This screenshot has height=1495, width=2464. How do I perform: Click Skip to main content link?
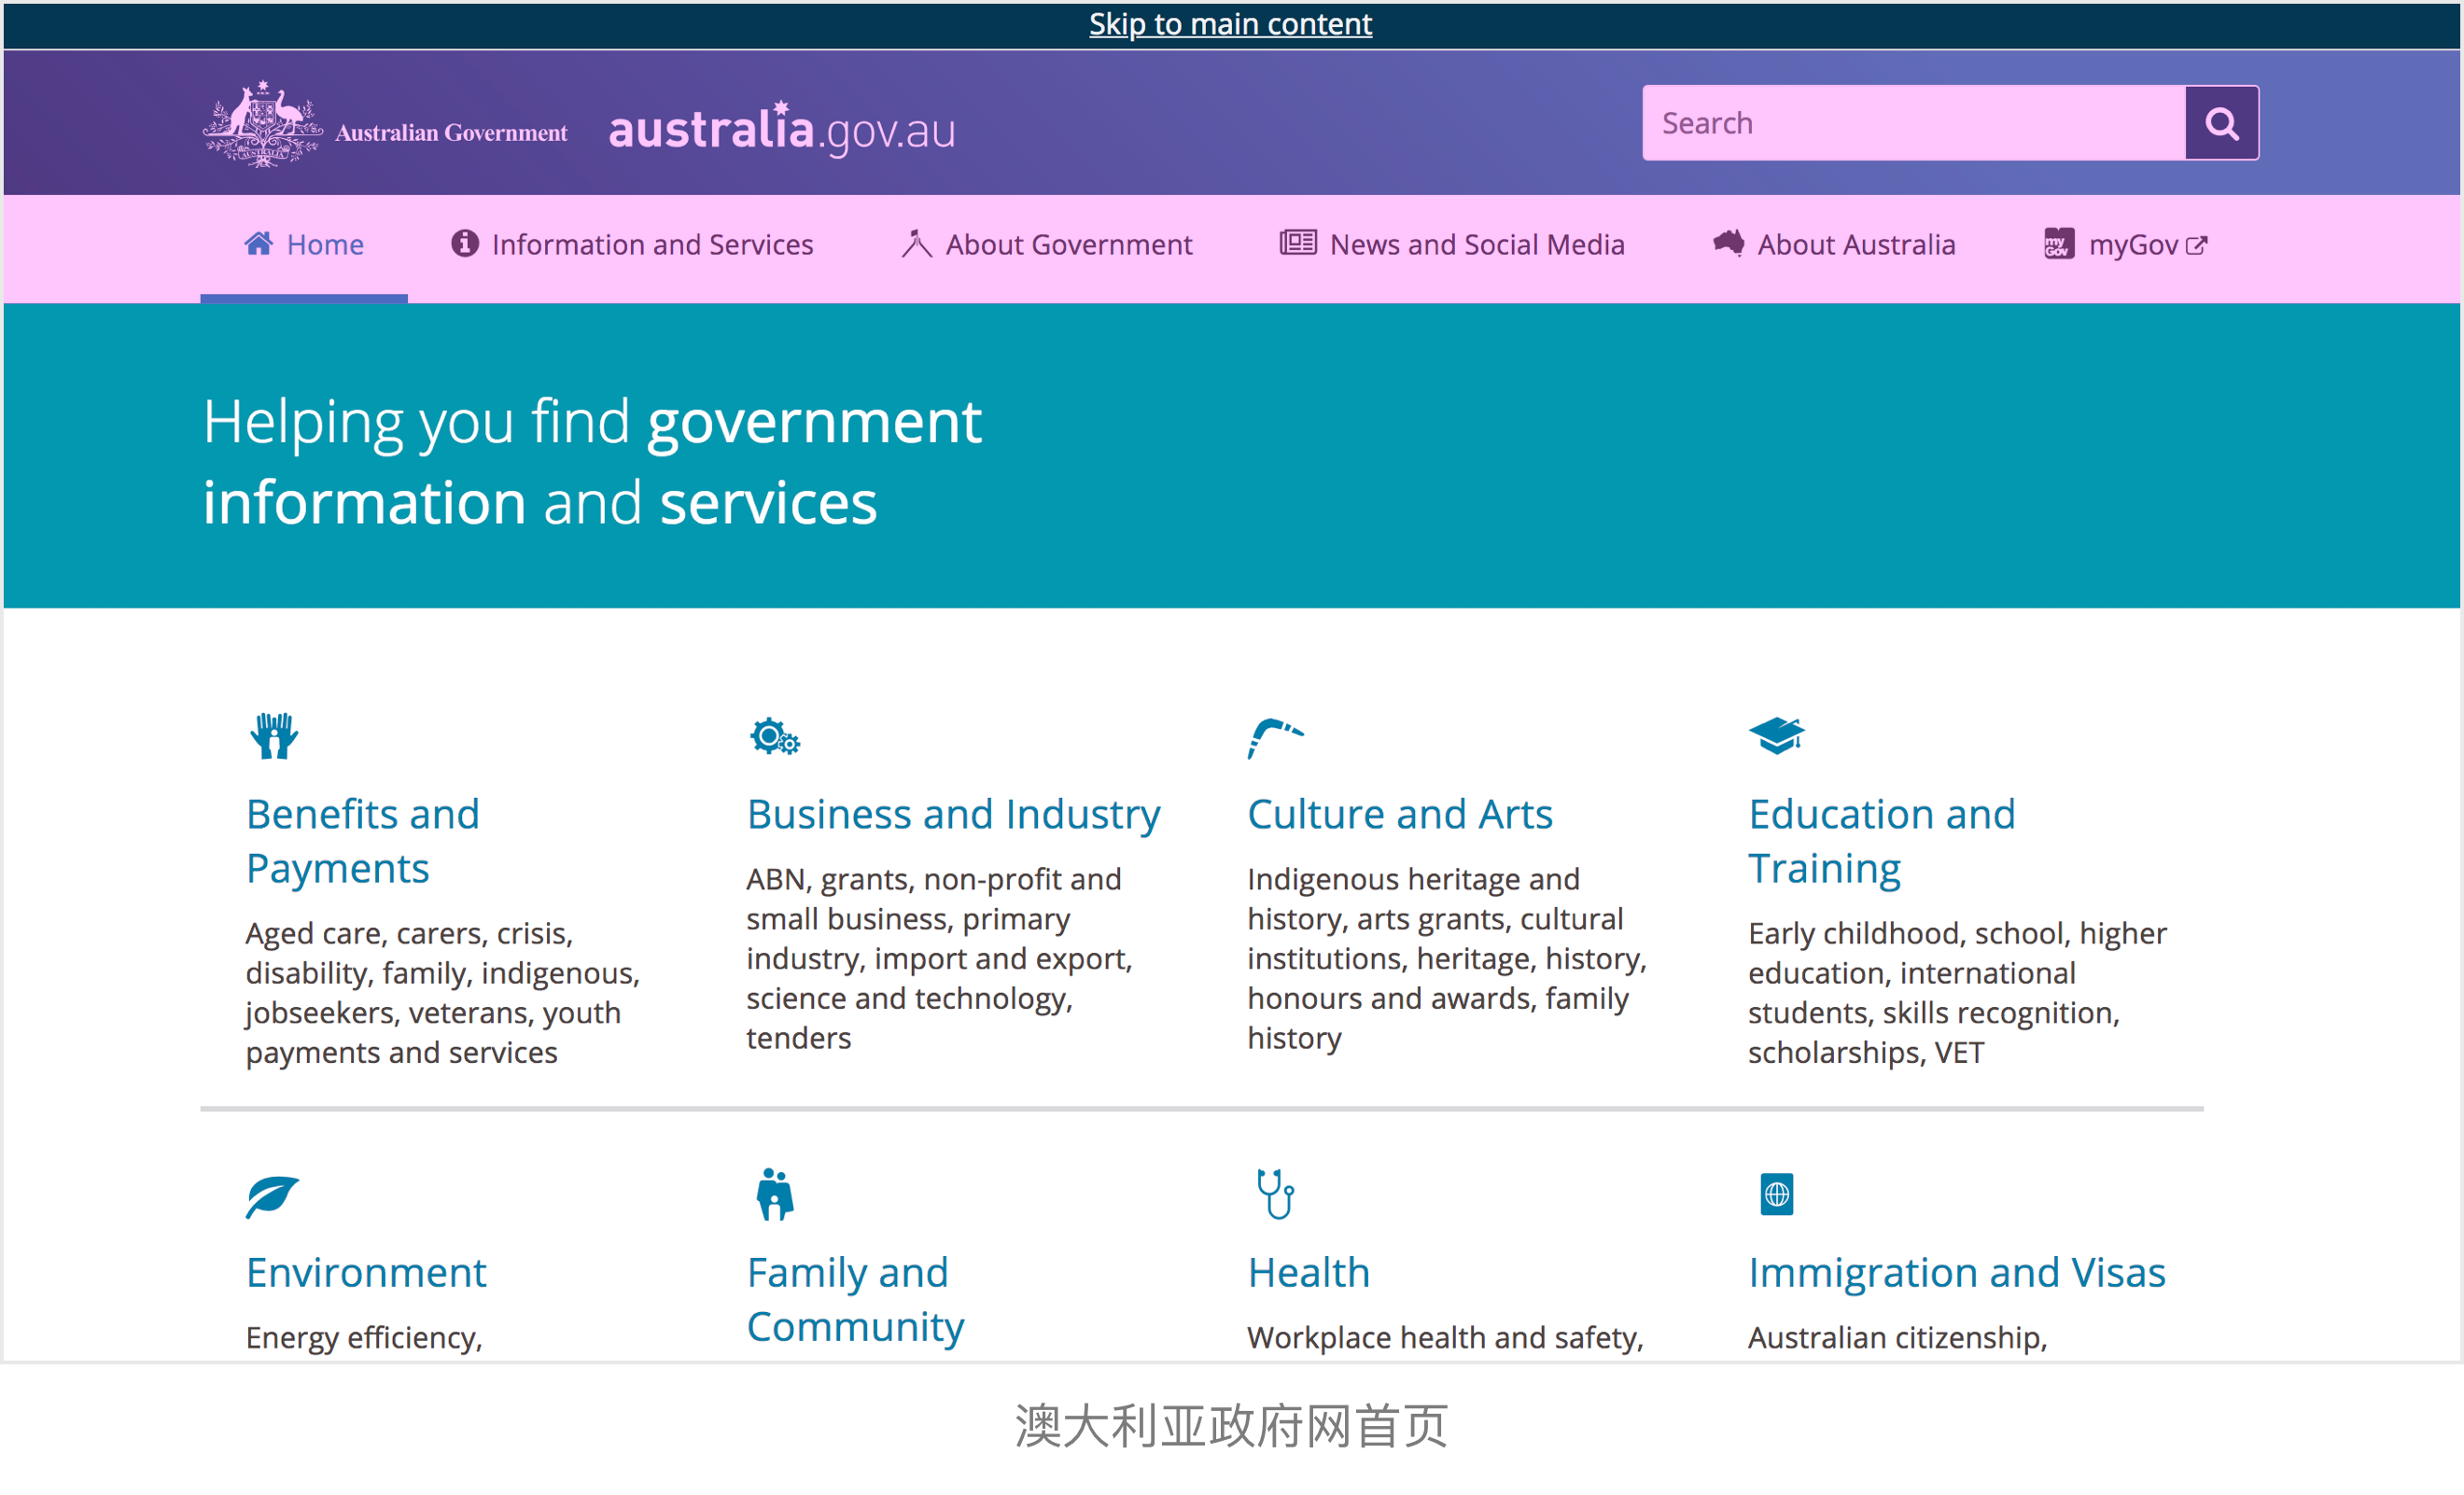(1230, 24)
